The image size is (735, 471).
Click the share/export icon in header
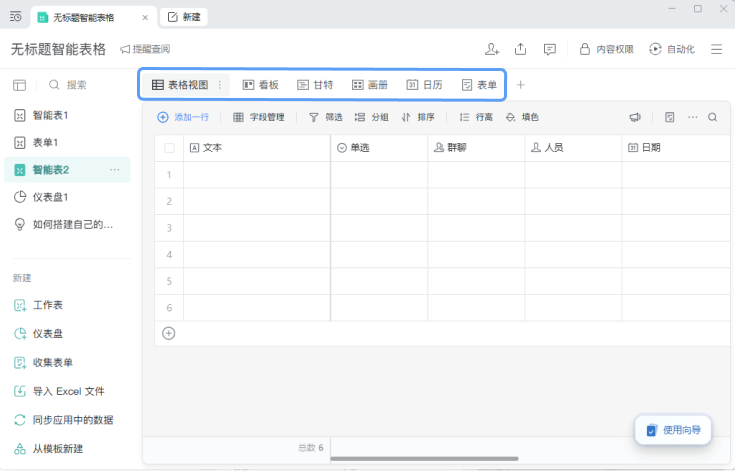[520, 49]
